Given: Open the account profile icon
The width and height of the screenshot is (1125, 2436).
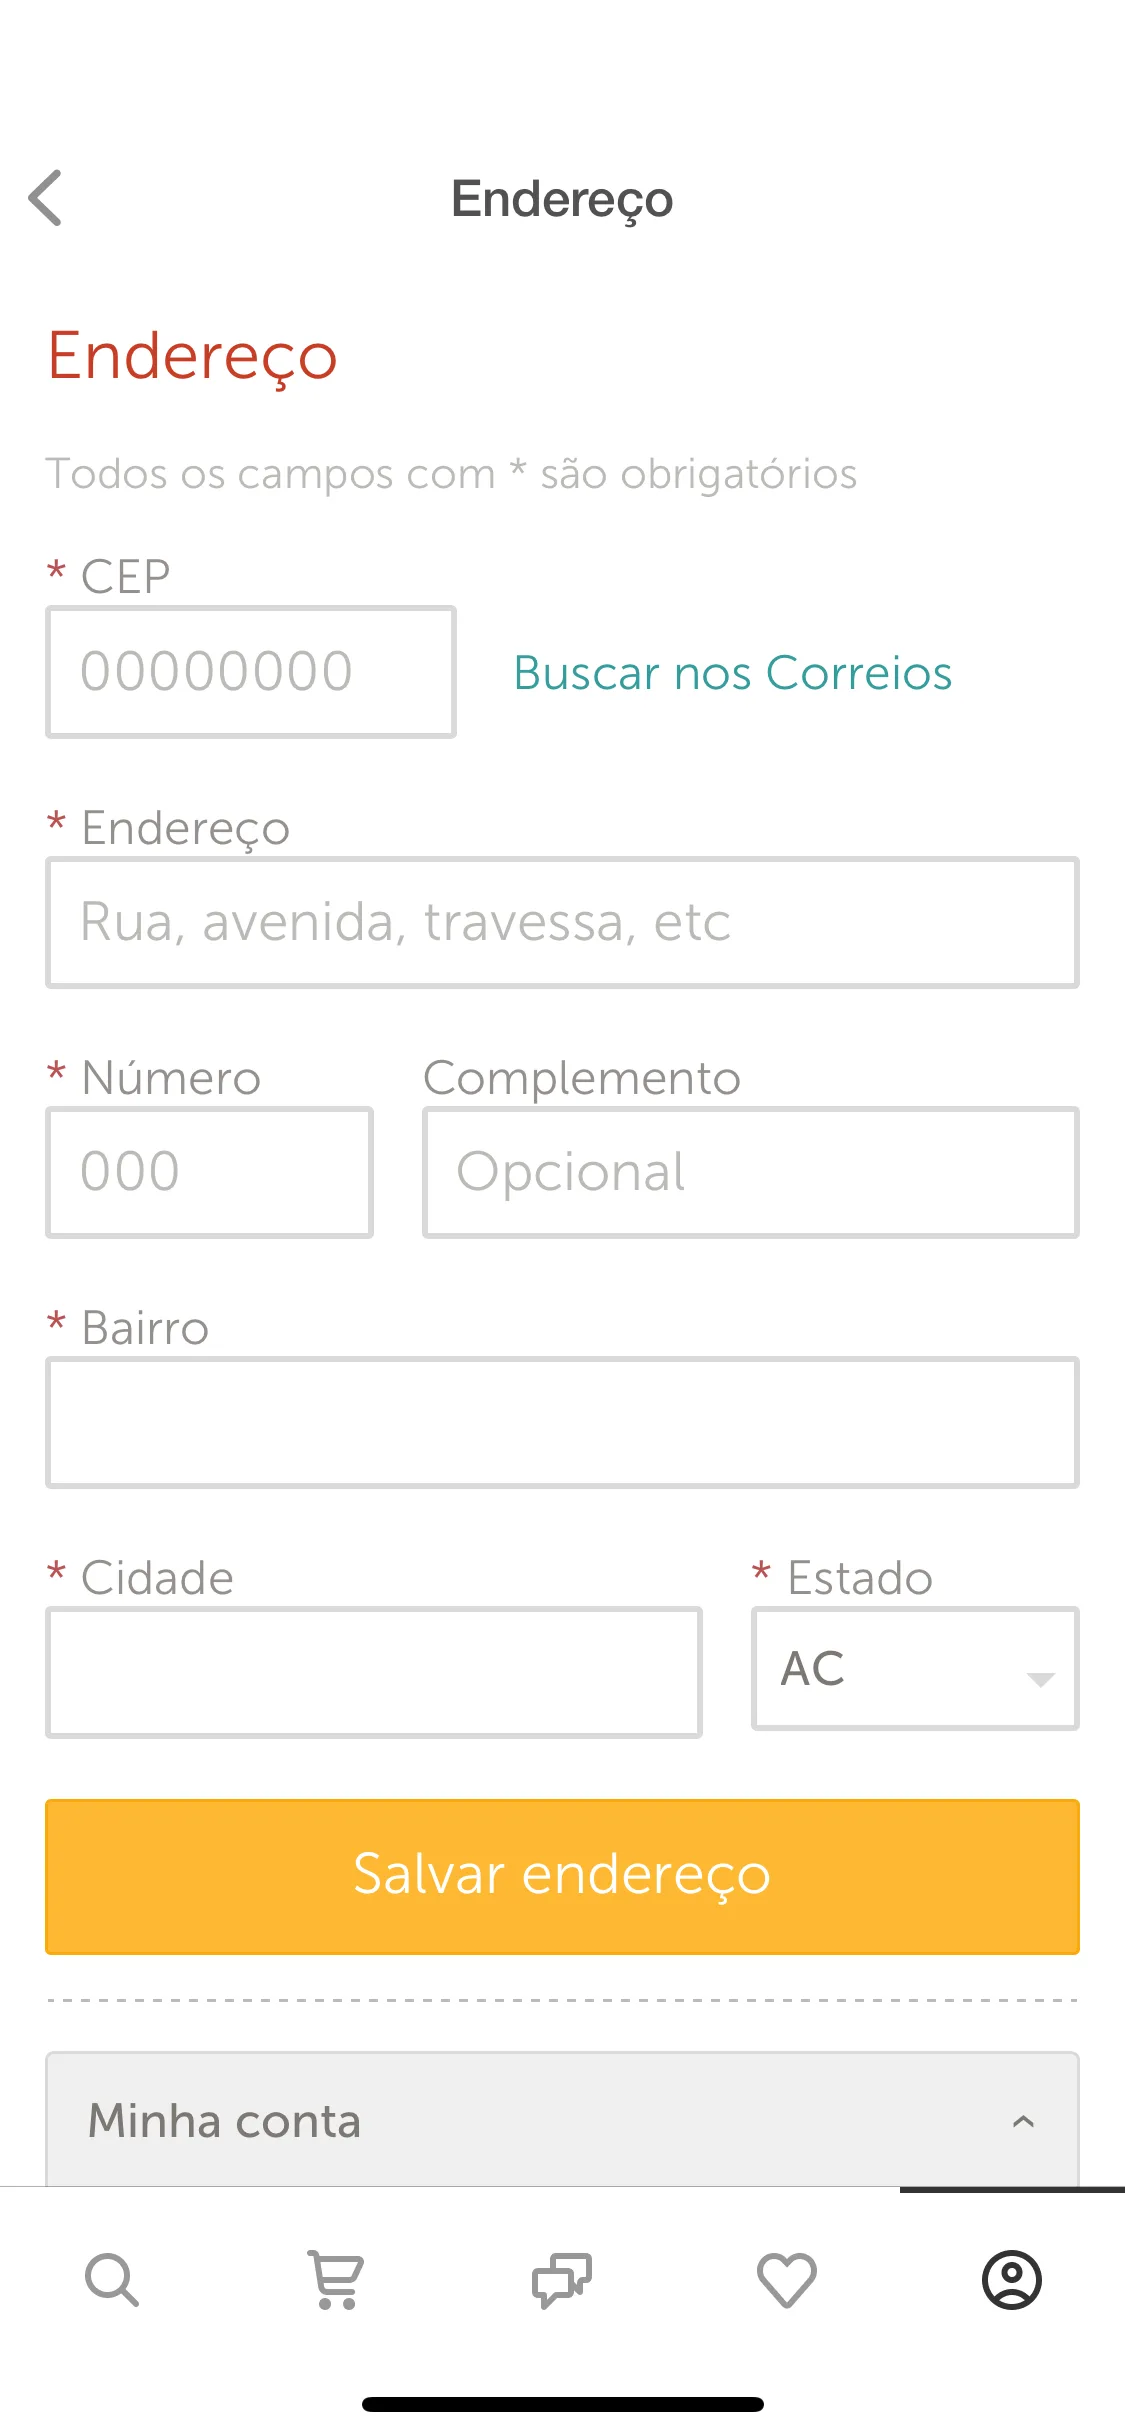Looking at the screenshot, I should 1012,2280.
